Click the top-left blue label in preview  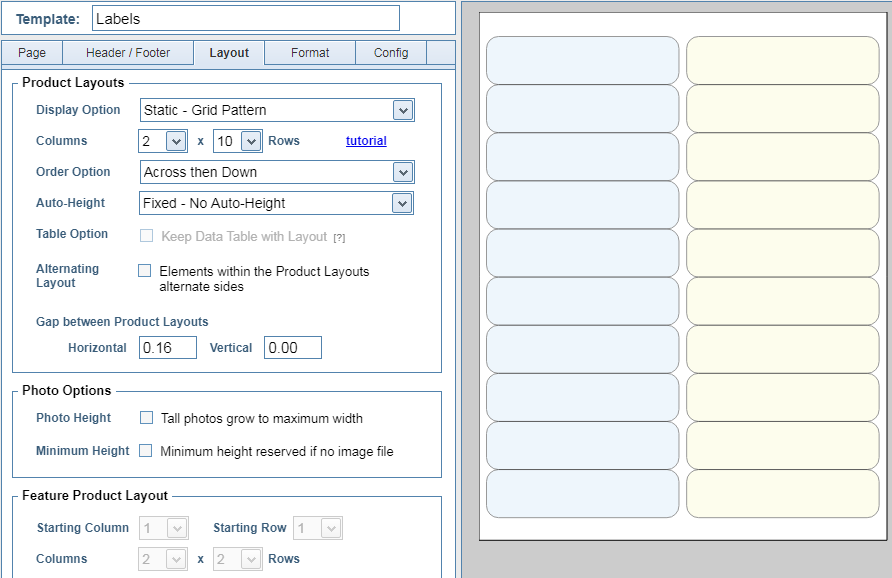pyautogui.click(x=582, y=60)
